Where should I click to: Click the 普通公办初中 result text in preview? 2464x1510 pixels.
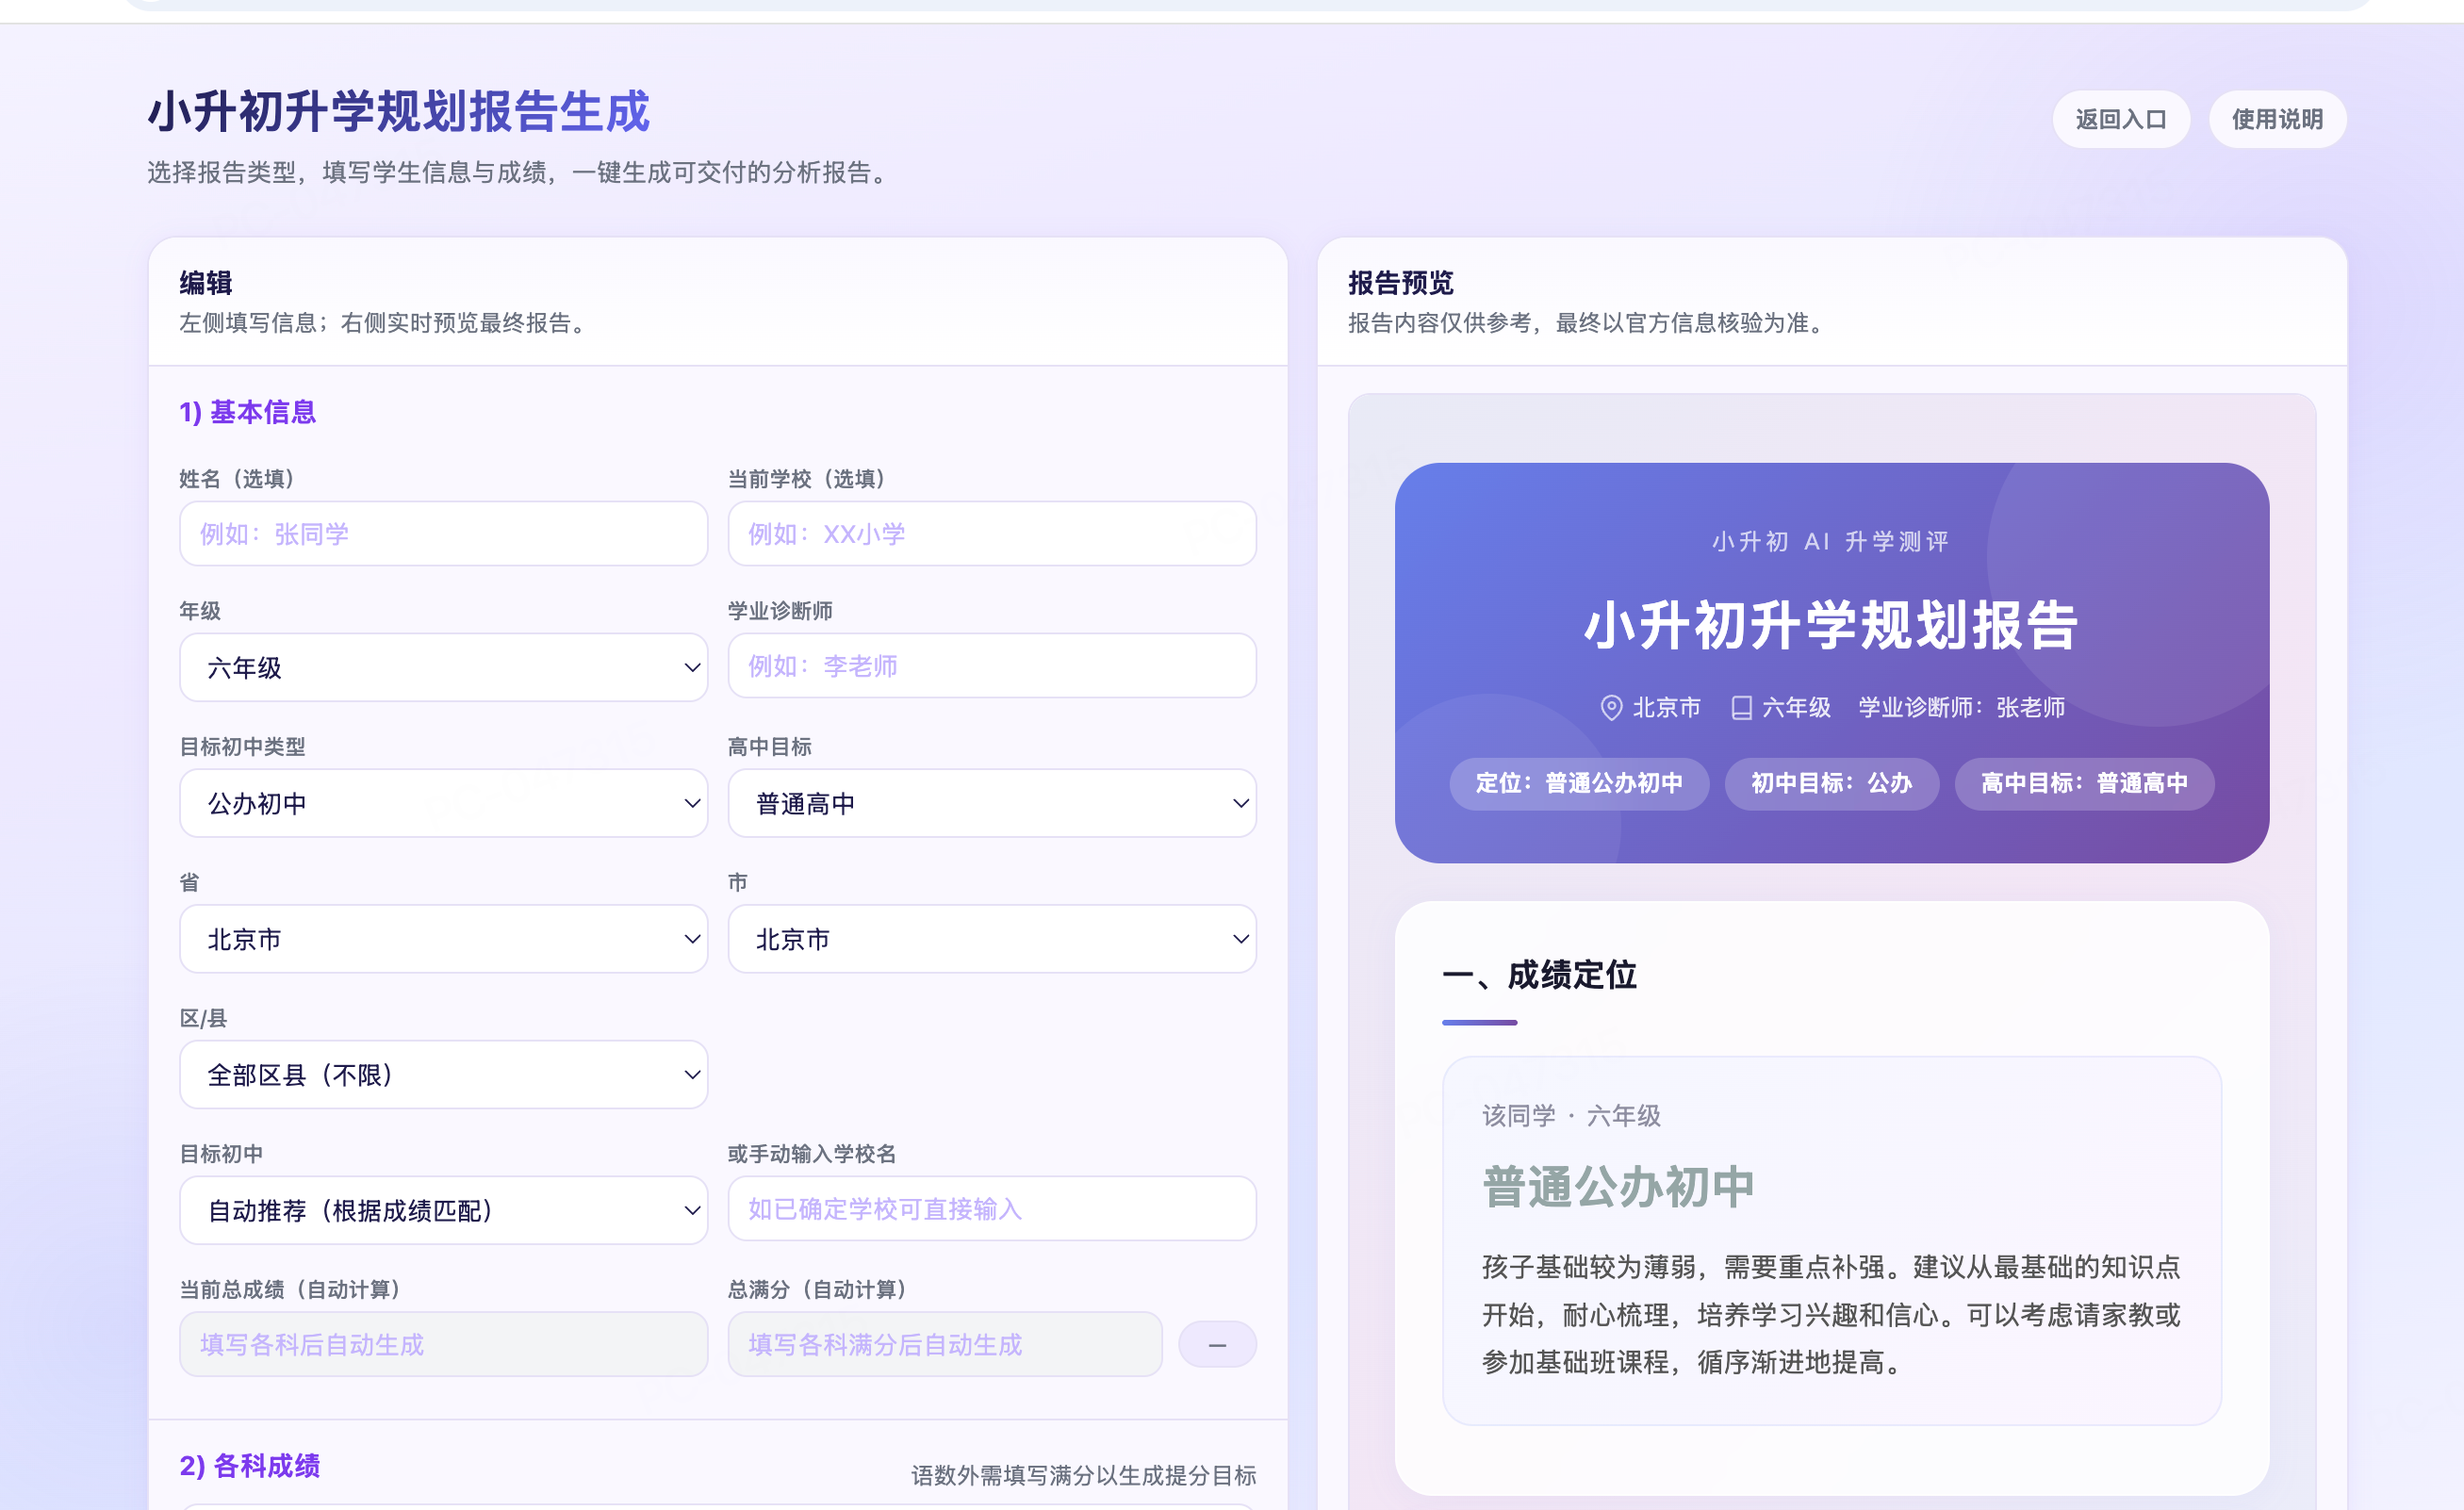pos(1618,1187)
